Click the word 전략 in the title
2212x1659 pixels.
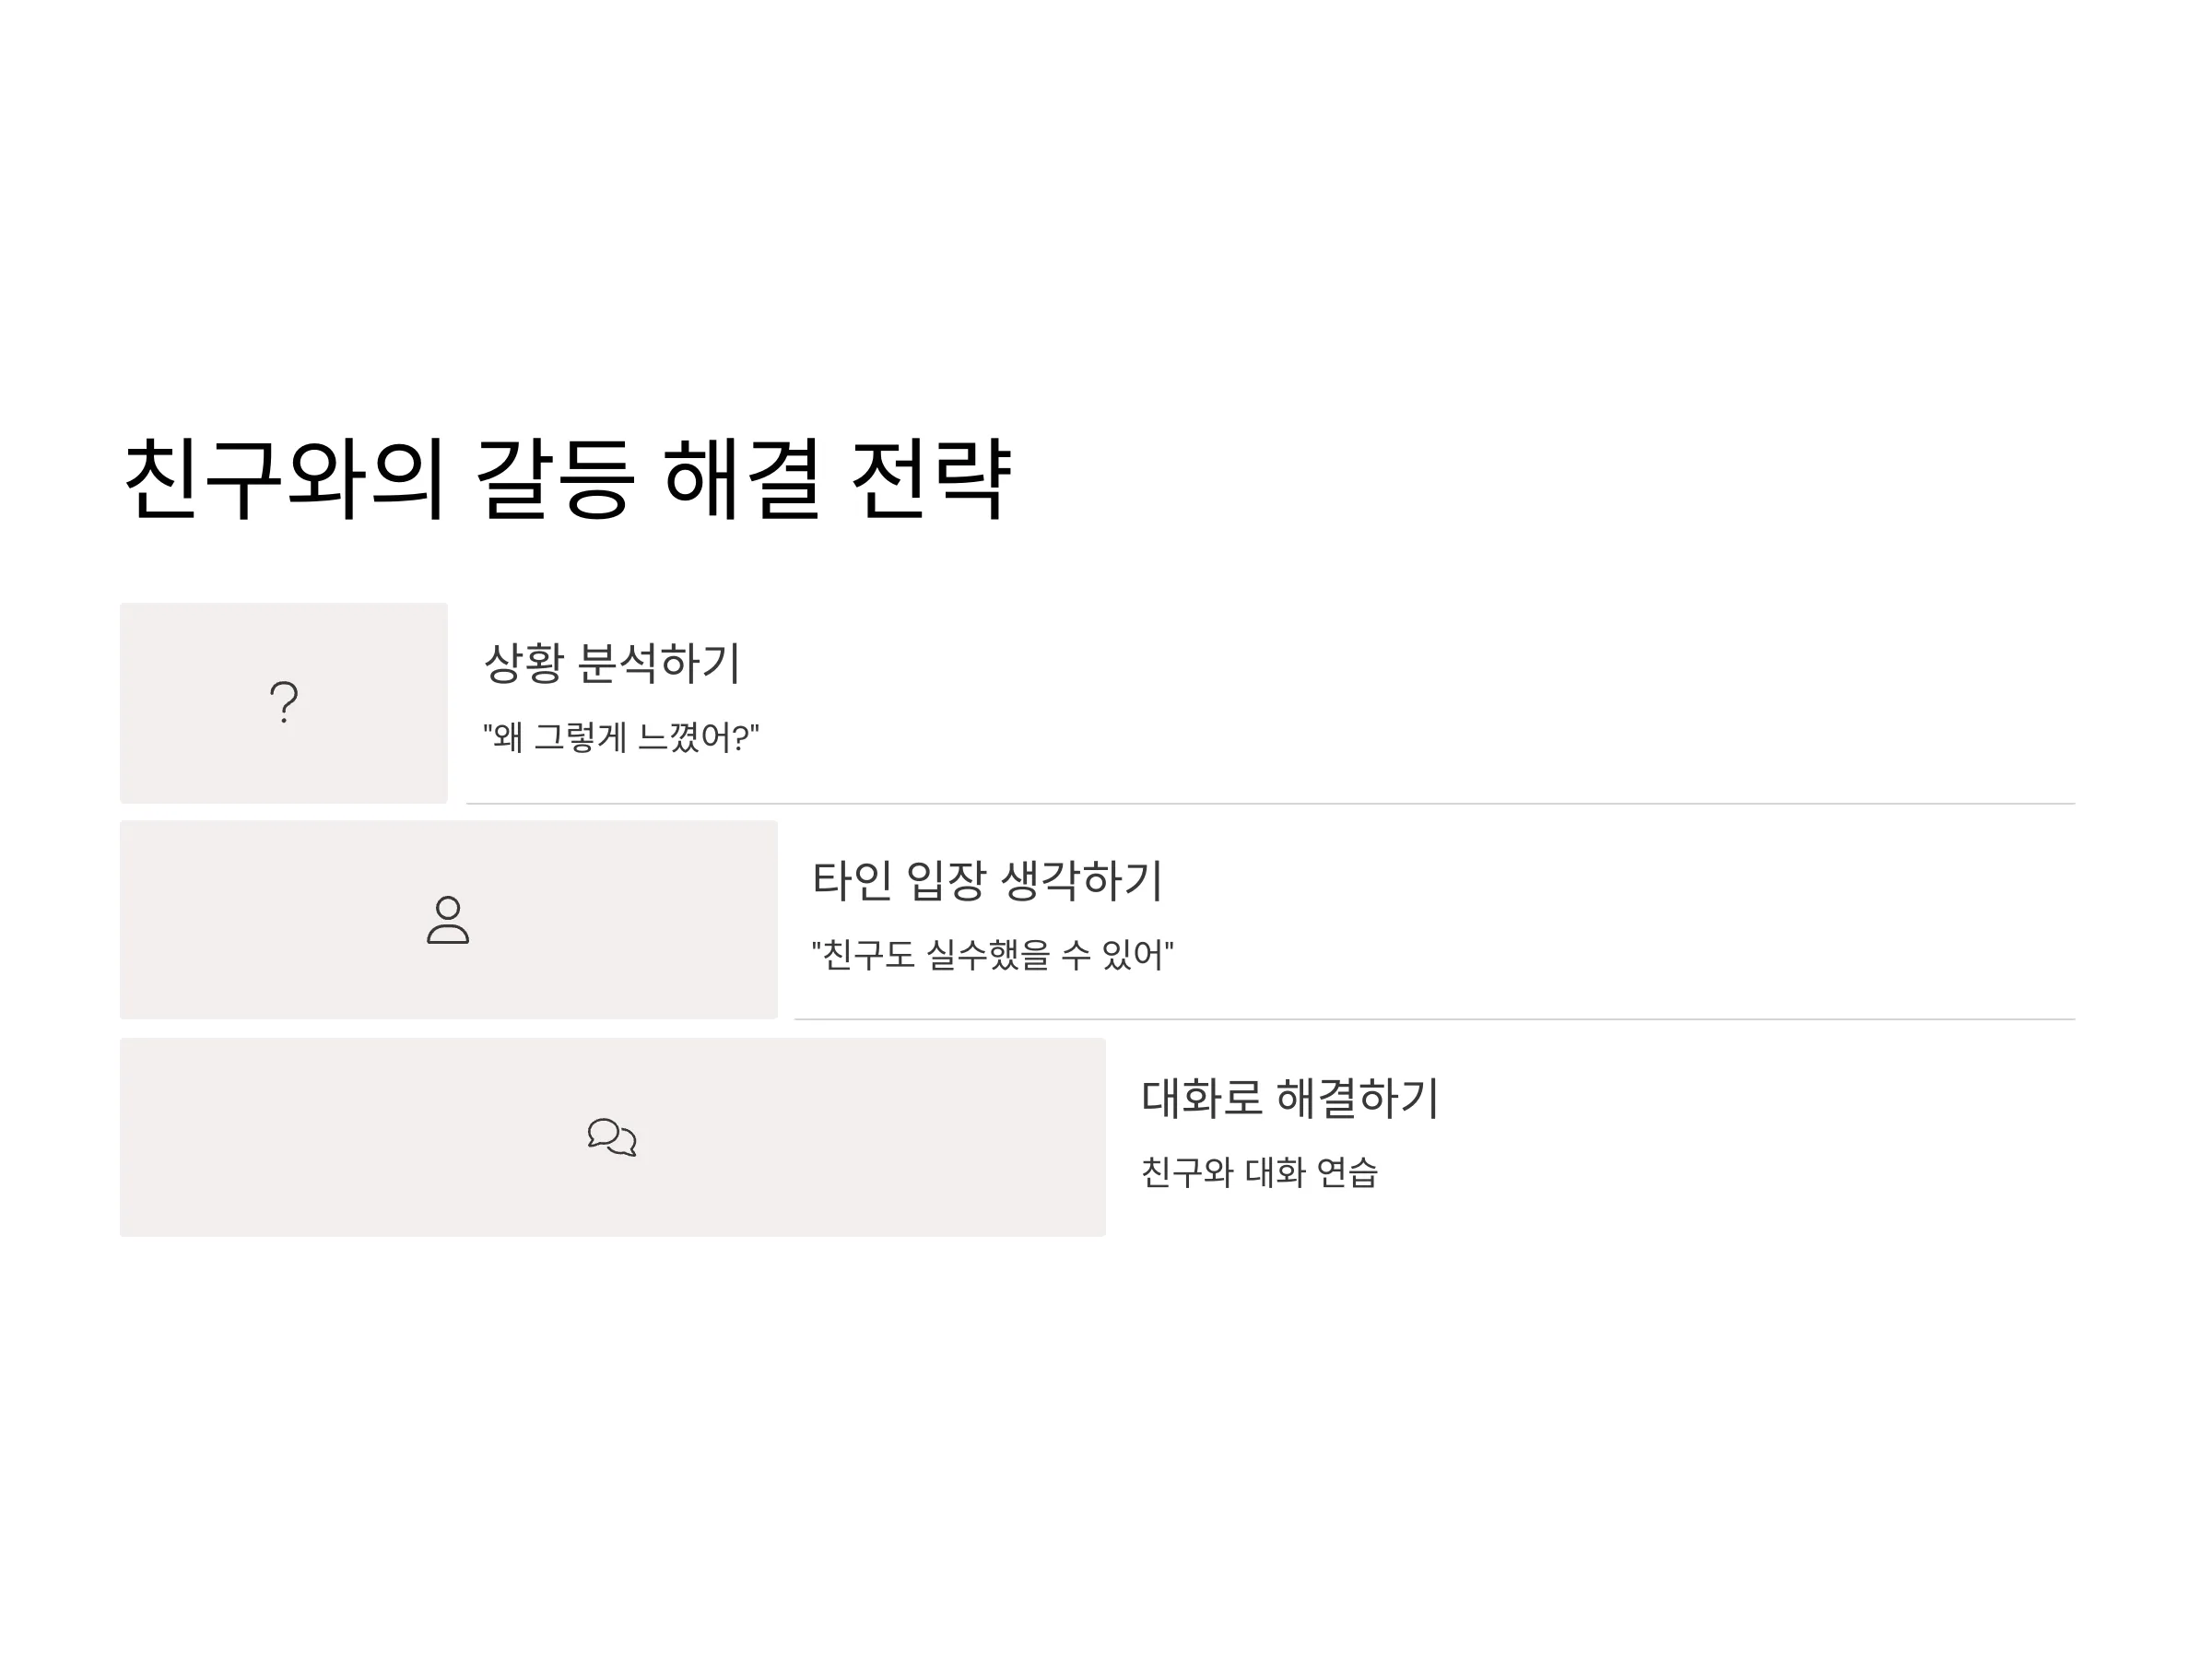[x=931, y=478]
